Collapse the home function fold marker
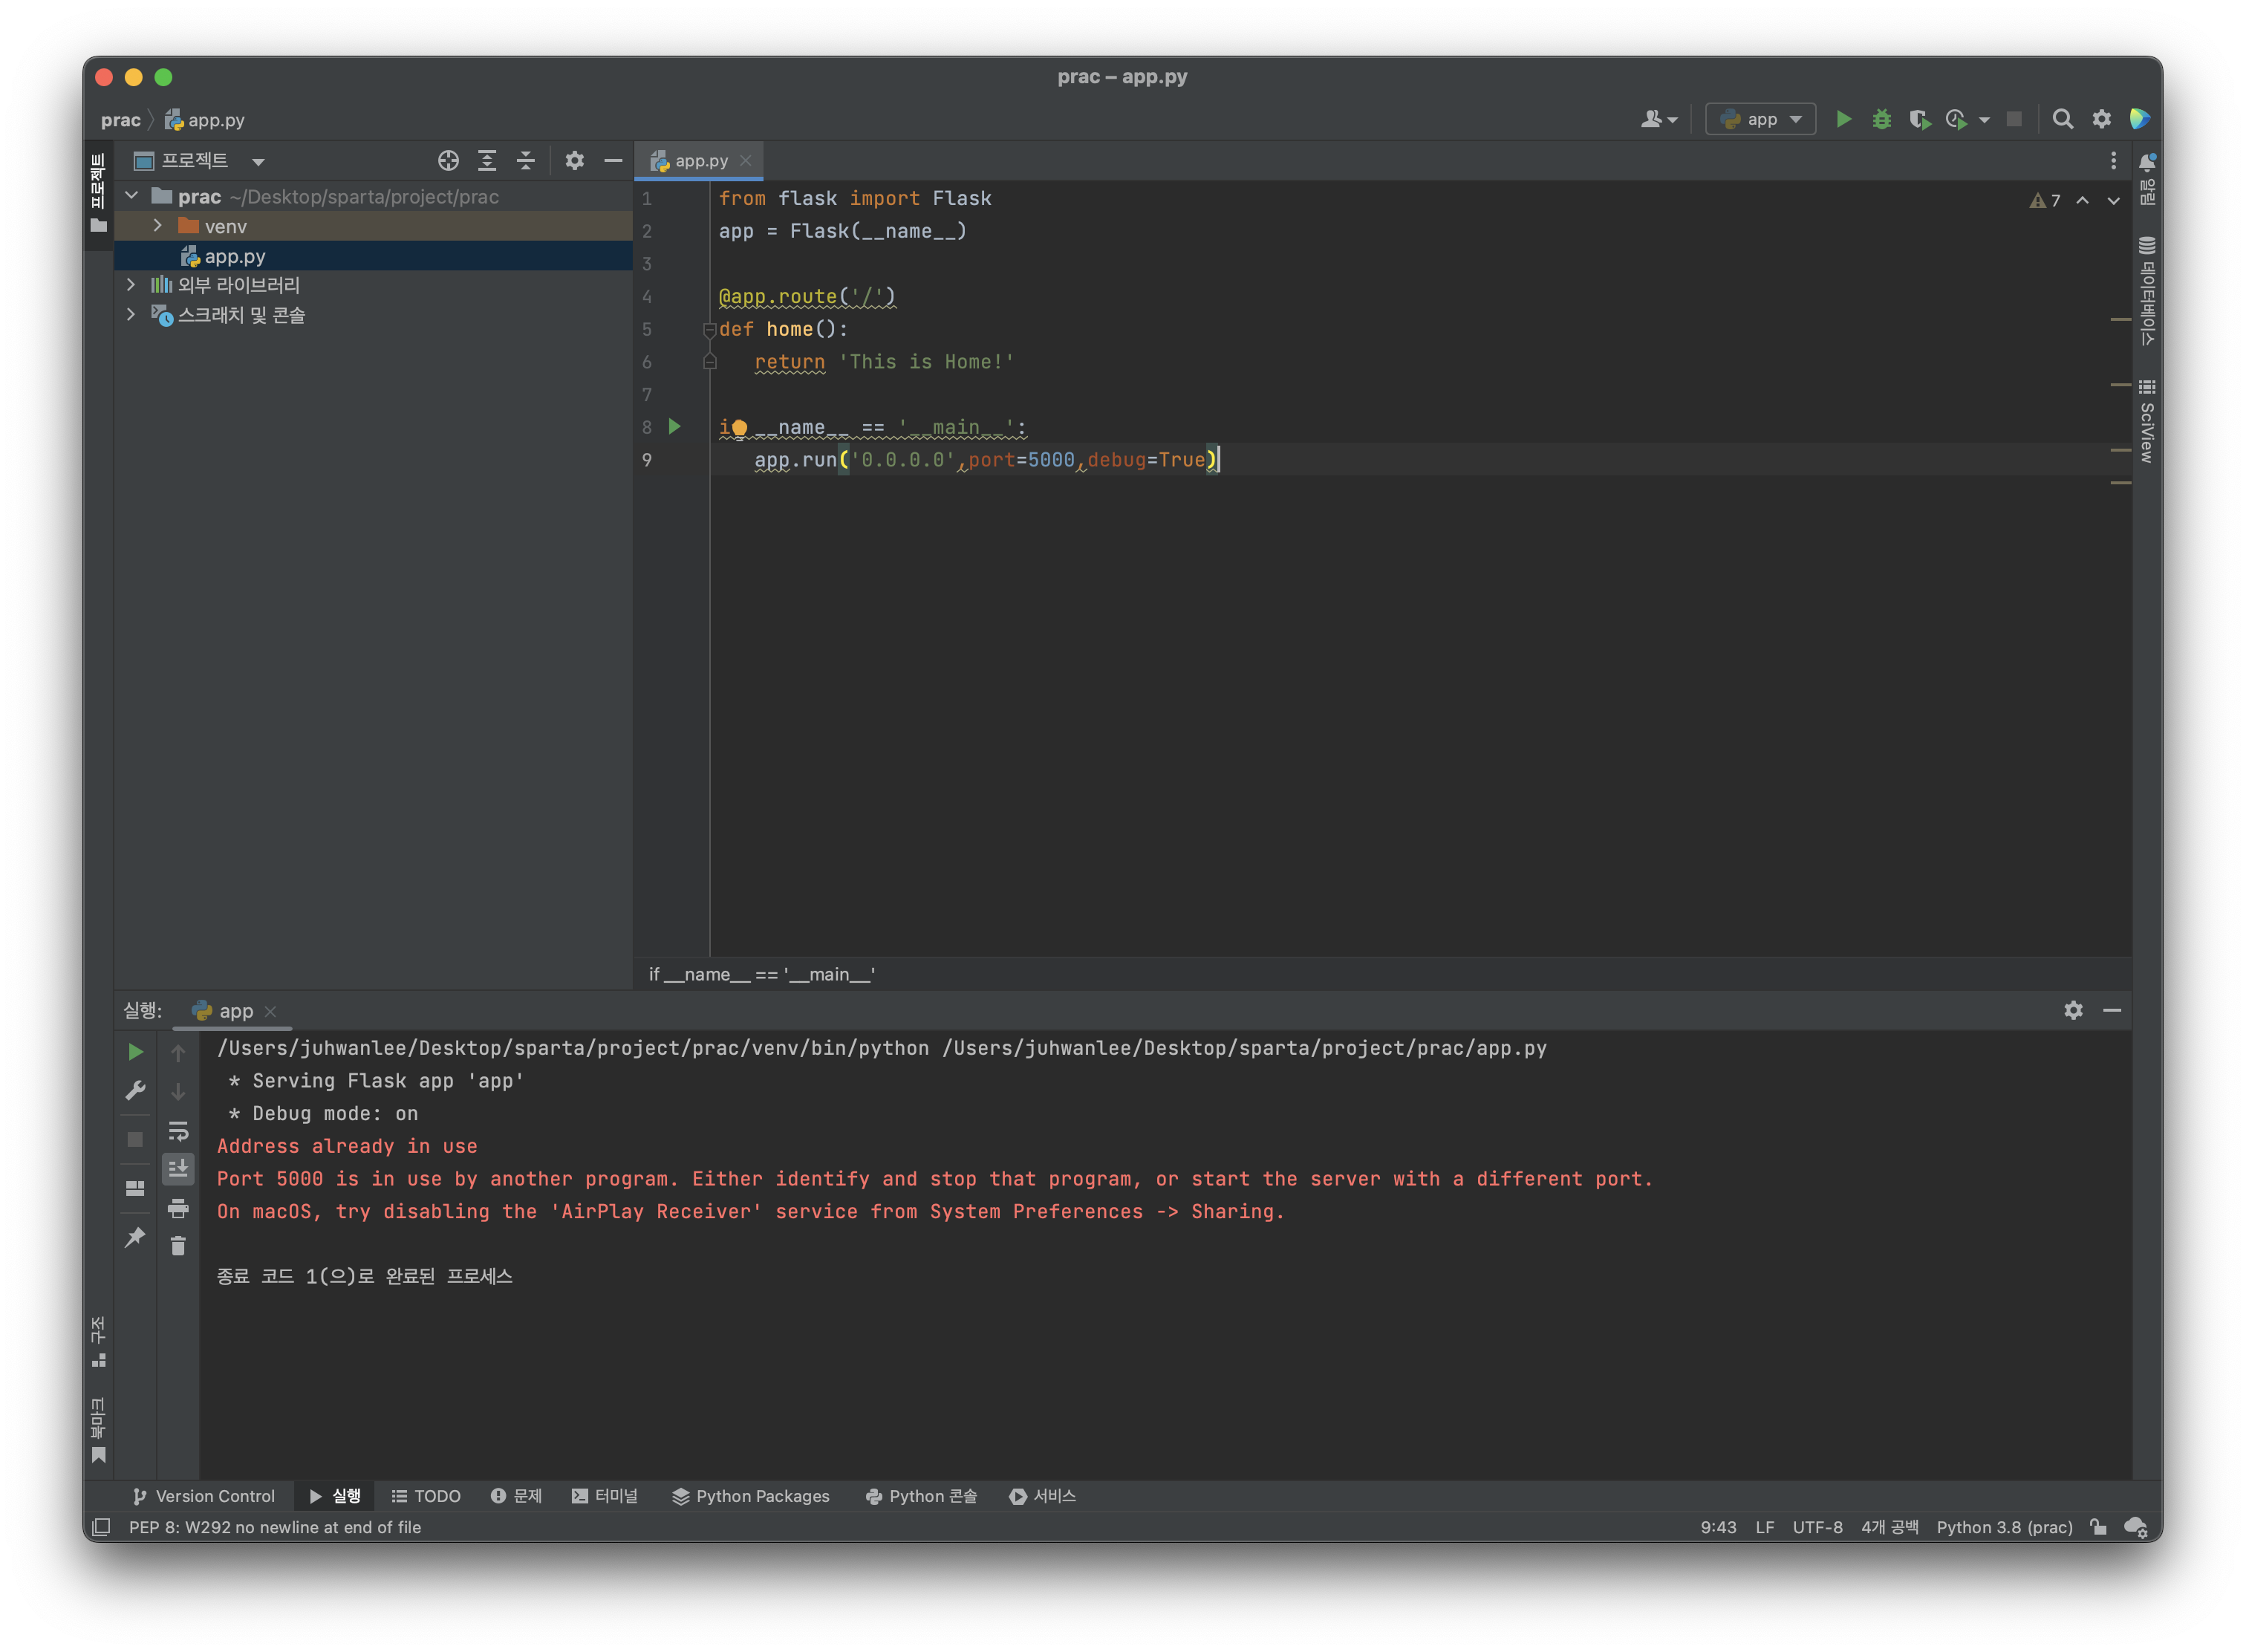2246x1652 pixels. tap(709, 329)
